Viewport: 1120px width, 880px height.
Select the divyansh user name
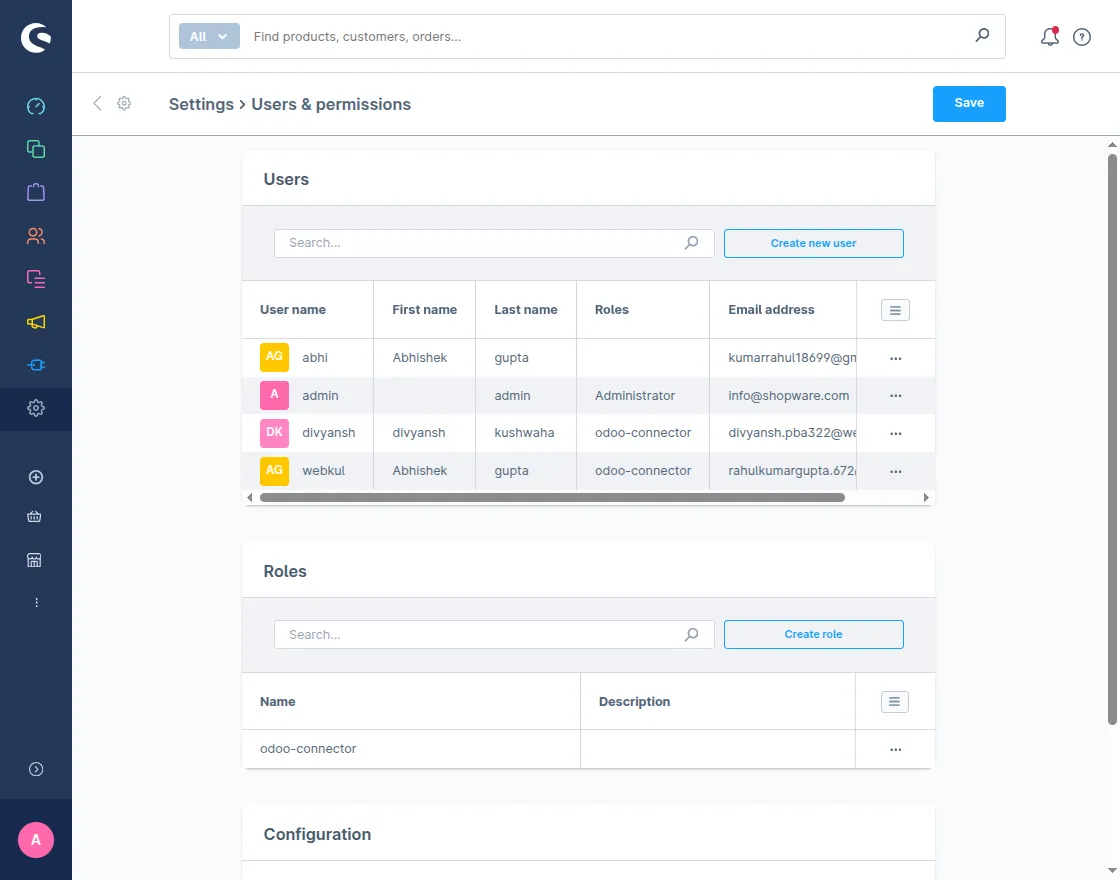pos(329,433)
